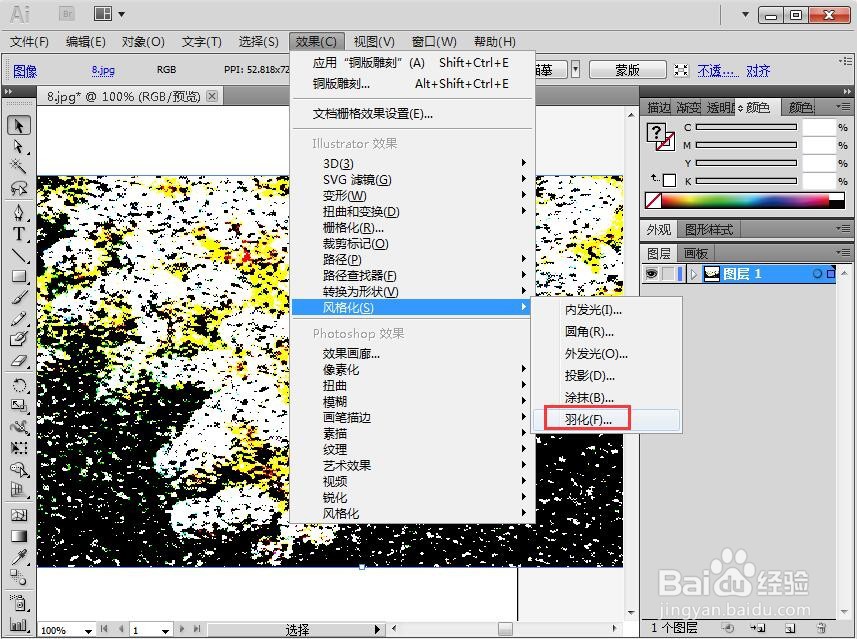Open the zoom percentage dropdown
857x639 pixels.
[x=87, y=631]
